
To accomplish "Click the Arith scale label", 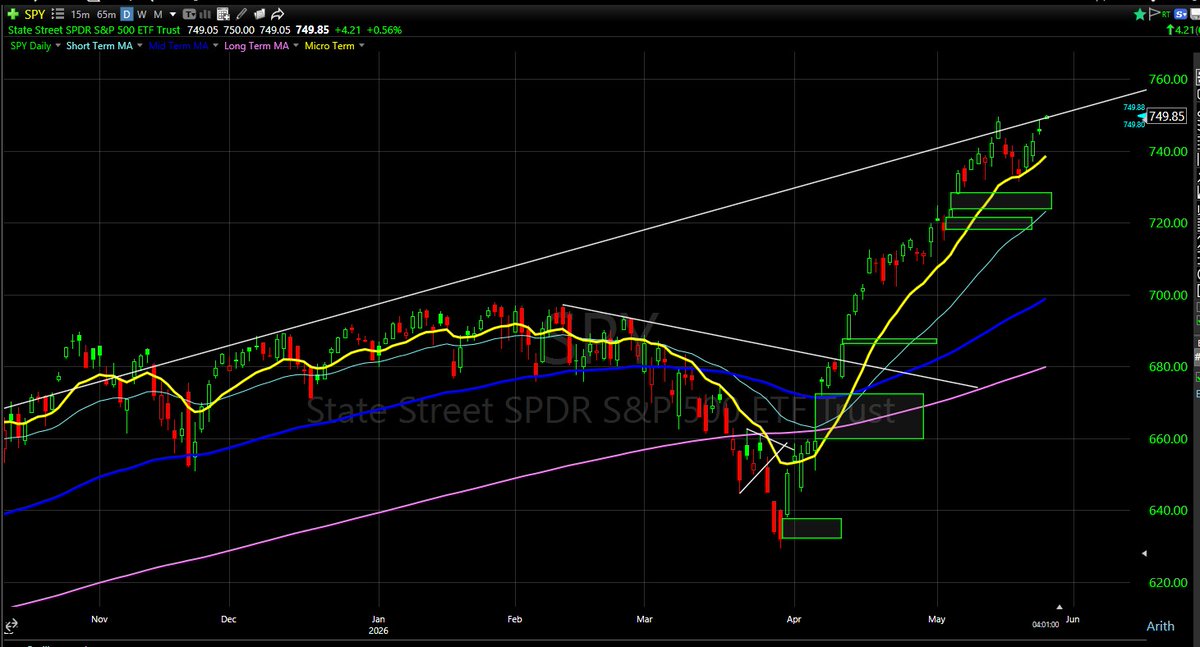I will pyautogui.click(x=1160, y=626).
